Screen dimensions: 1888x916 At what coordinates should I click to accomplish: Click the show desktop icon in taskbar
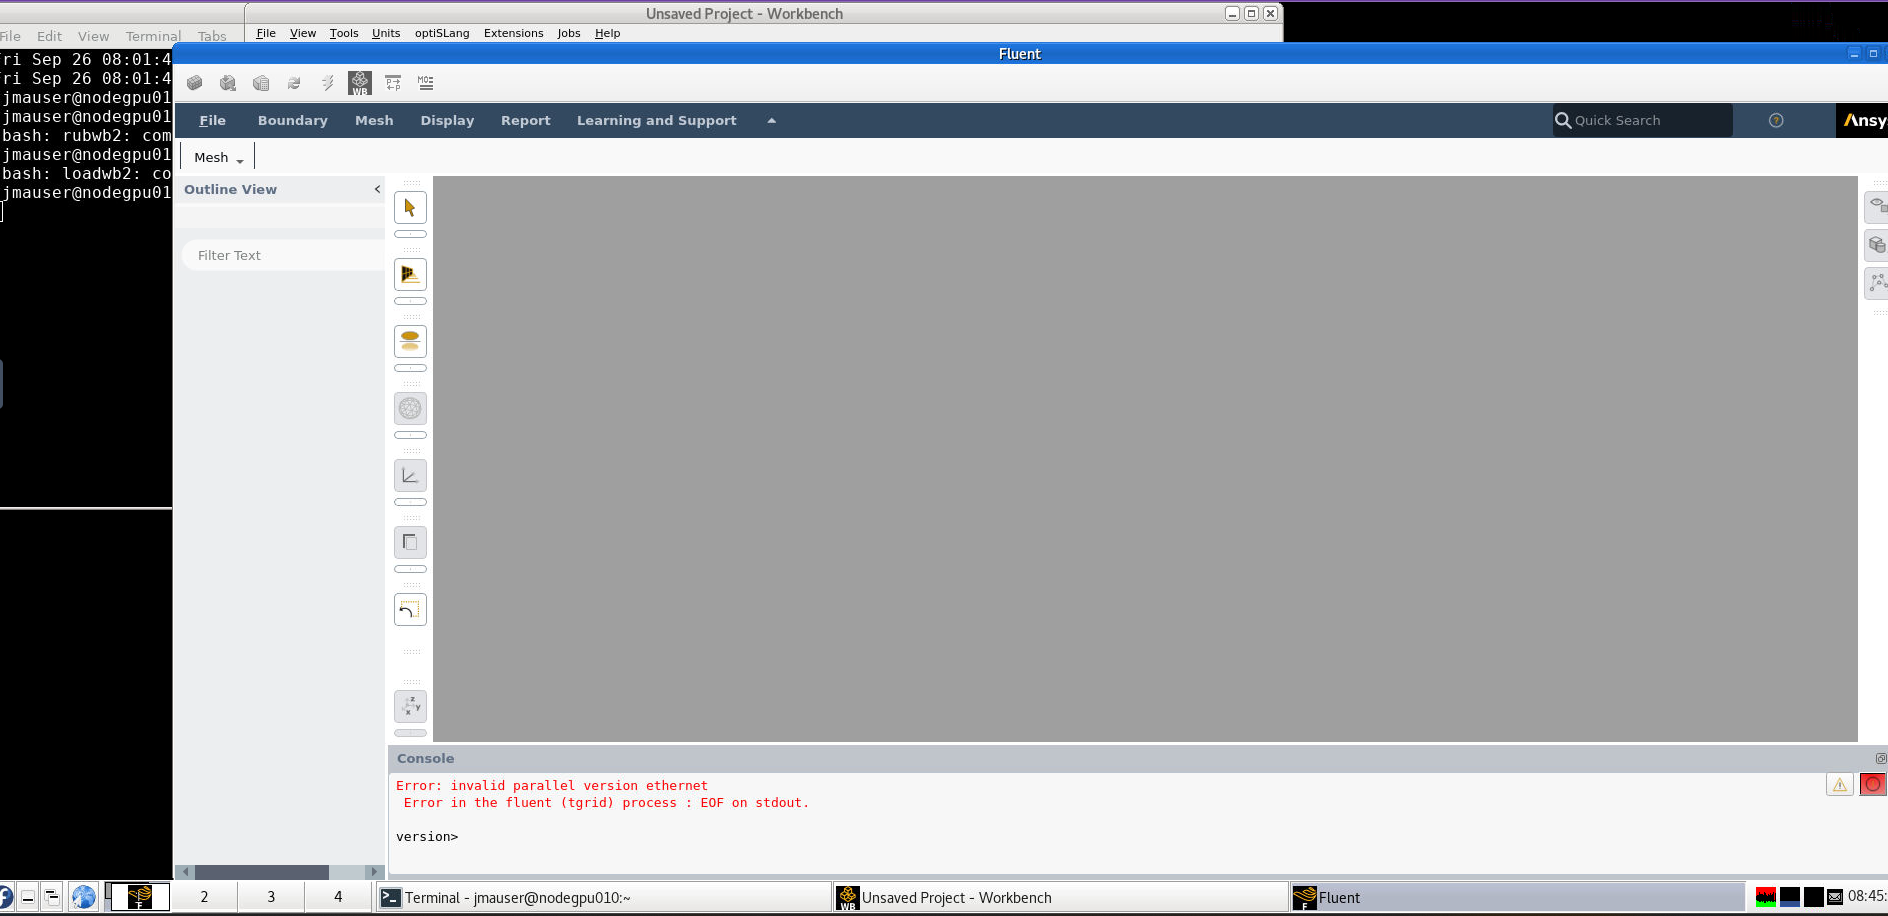click(x=28, y=897)
